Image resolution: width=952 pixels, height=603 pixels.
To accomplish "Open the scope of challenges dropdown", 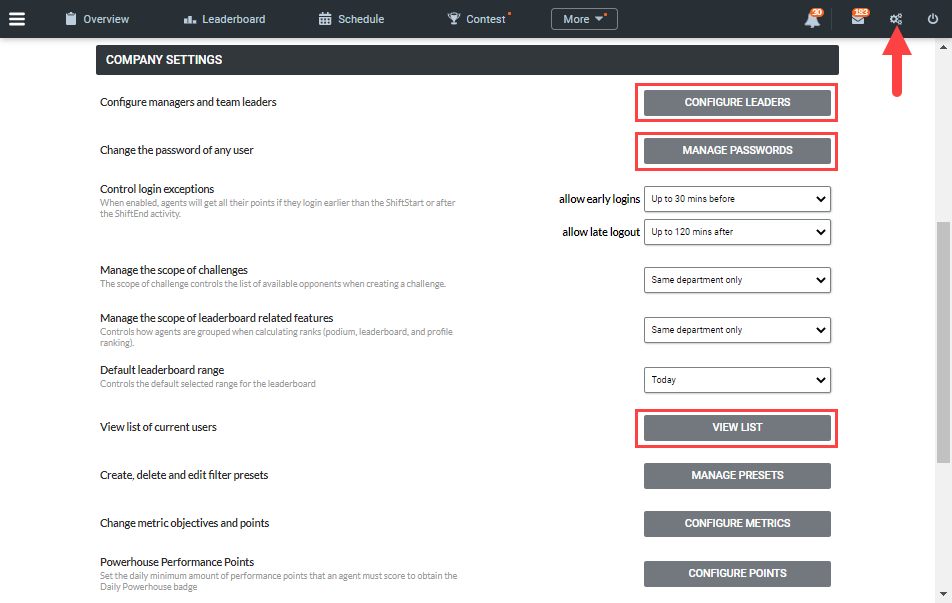I will (737, 280).
